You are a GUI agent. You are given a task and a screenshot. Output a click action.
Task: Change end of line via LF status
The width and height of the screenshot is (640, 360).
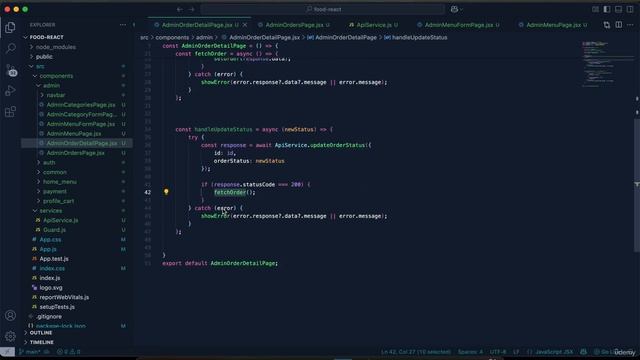click(x=516, y=351)
